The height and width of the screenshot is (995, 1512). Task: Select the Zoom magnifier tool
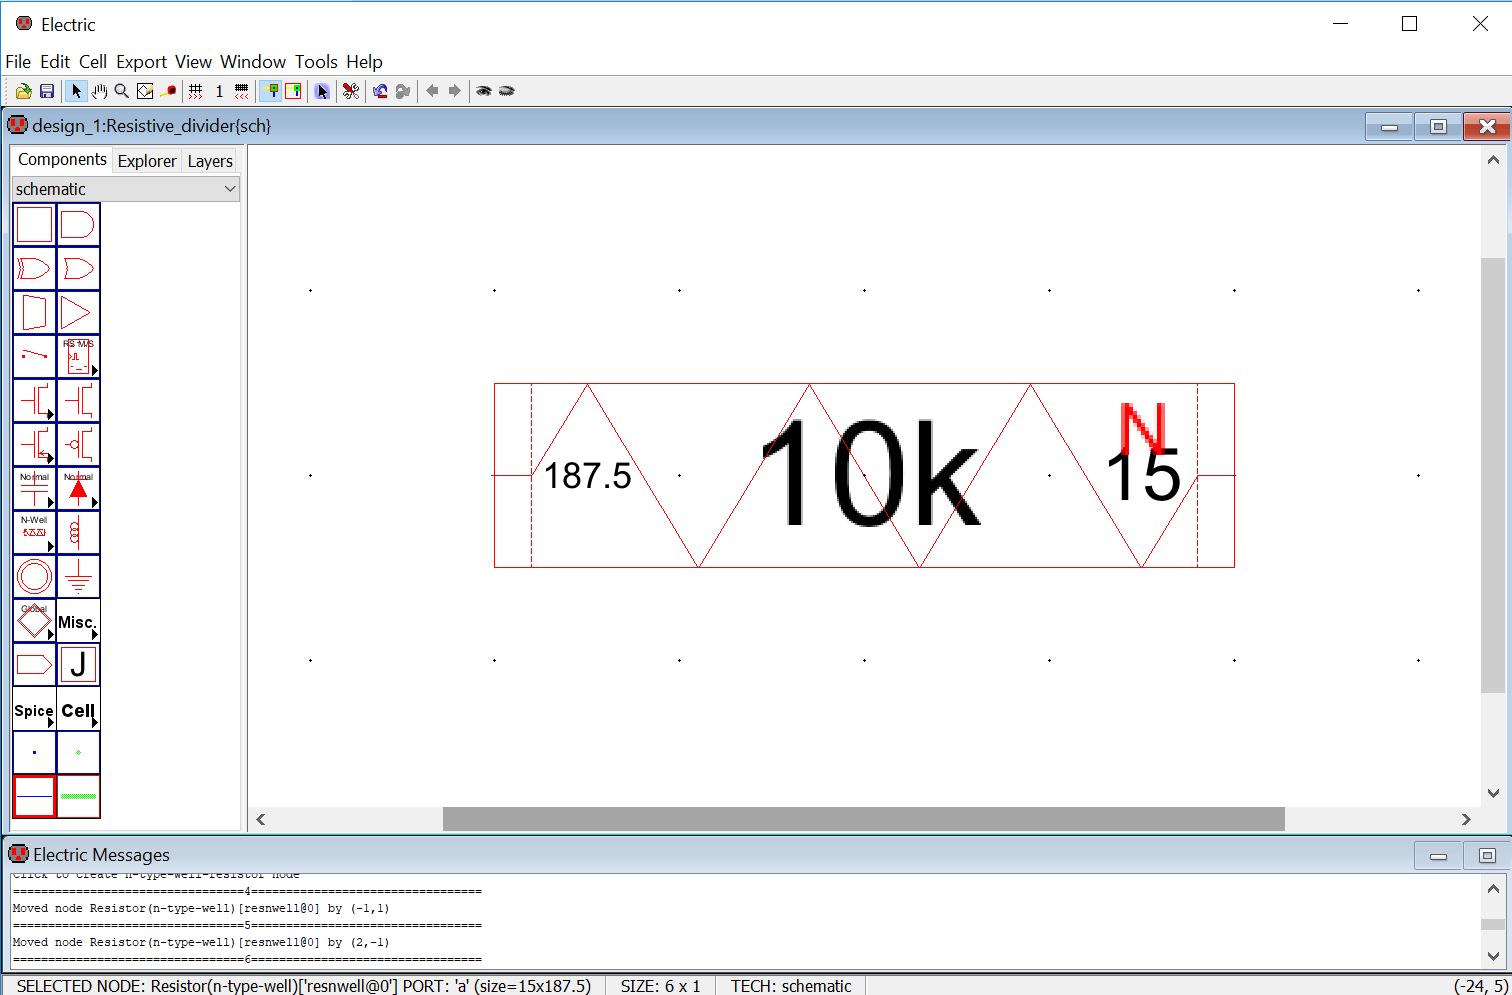[x=121, y=91]
